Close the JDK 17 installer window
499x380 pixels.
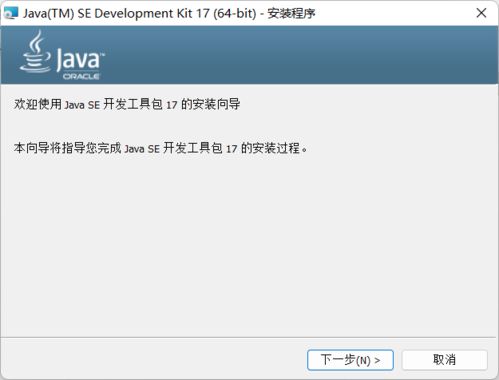(x=481, y=13)
